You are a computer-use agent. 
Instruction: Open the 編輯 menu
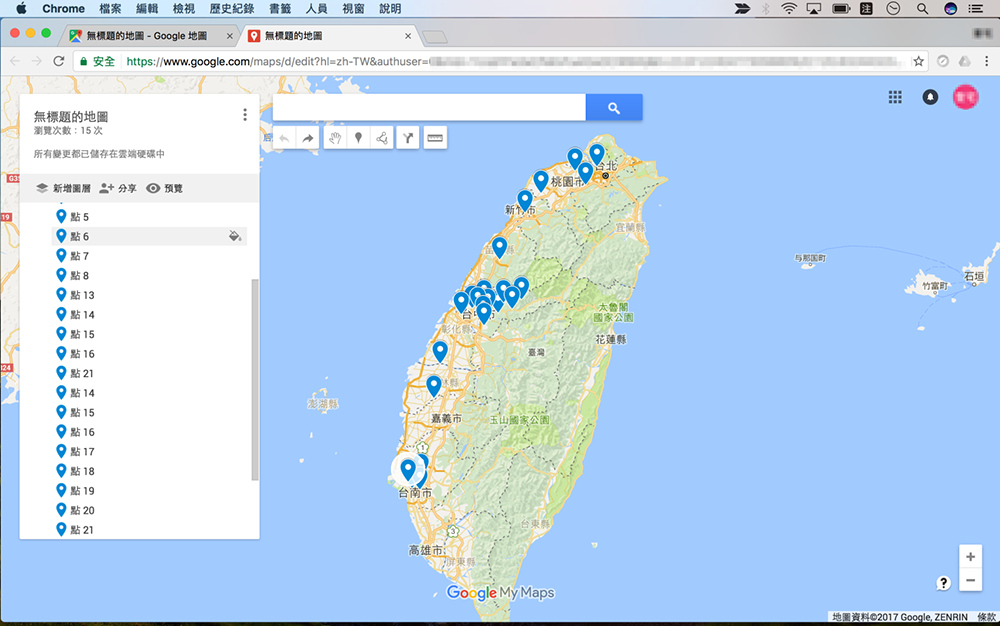point(147,8)
